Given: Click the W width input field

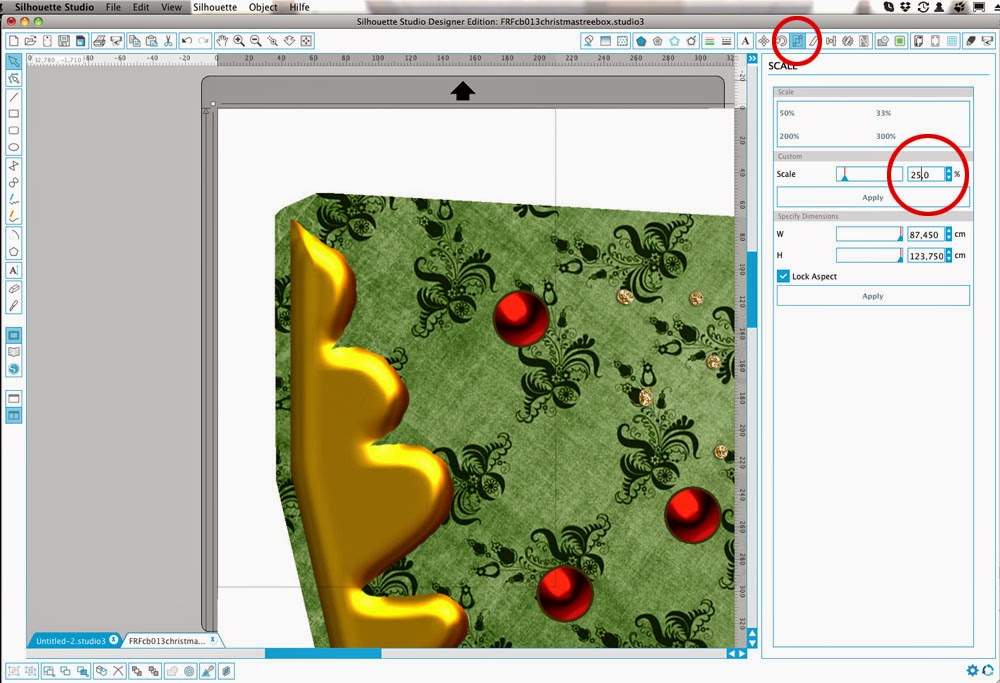Looking at the screenshot, I should coord(926,235).
